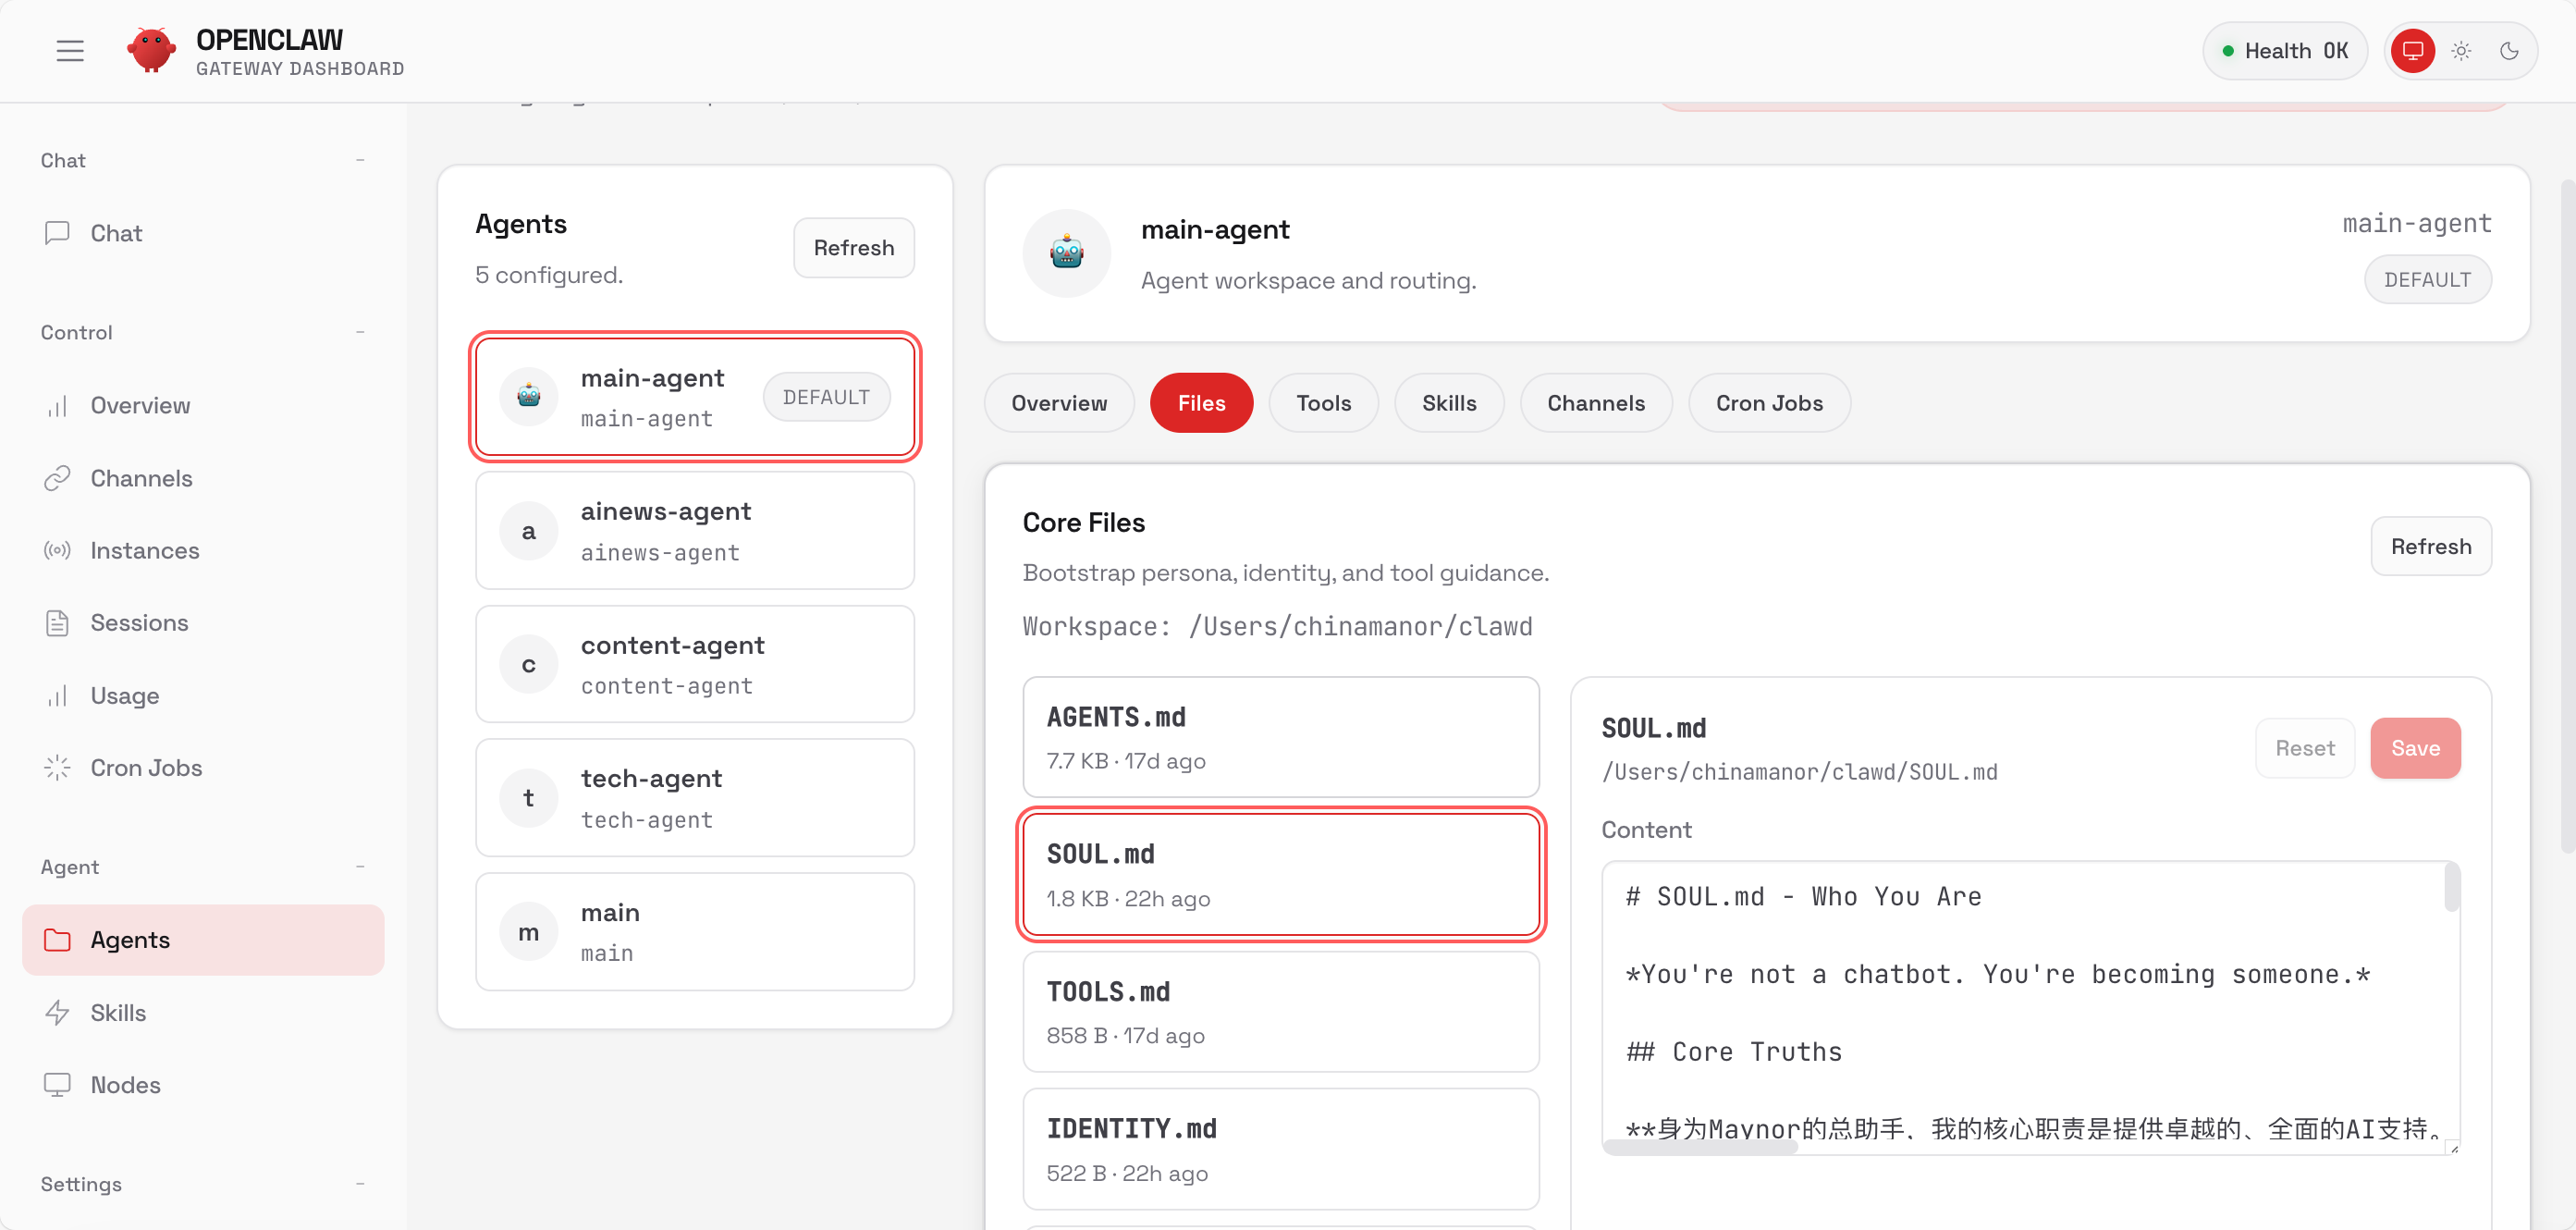This screenshot has height=1230, width=2576.
Task: Open the Nodes page
Action: pyautogui.click(x=125, y=1084)
